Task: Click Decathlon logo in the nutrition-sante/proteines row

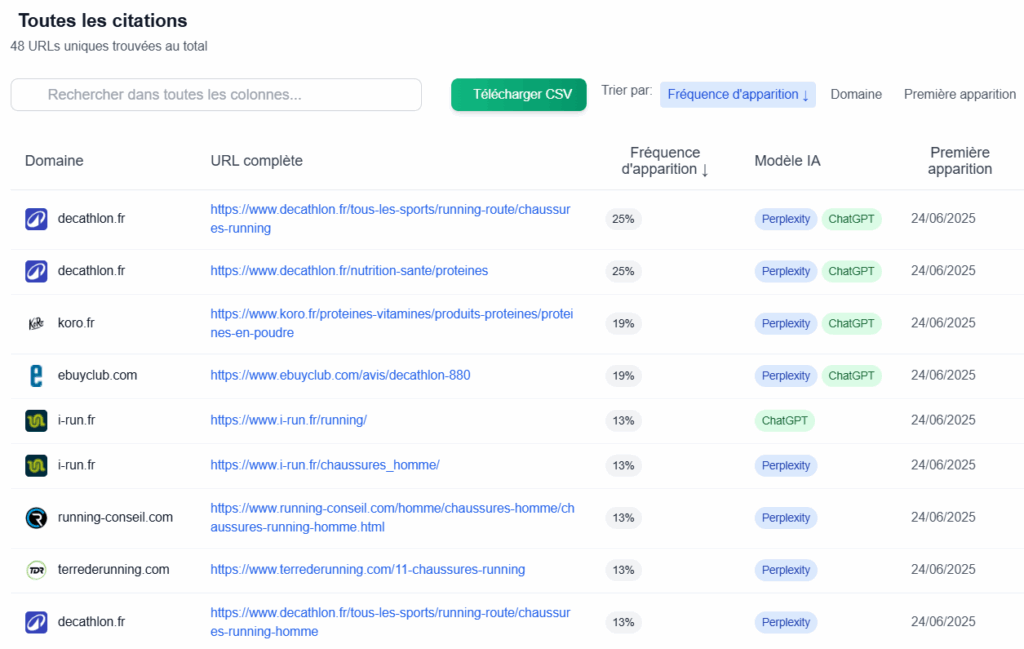Action: [36, 271]
